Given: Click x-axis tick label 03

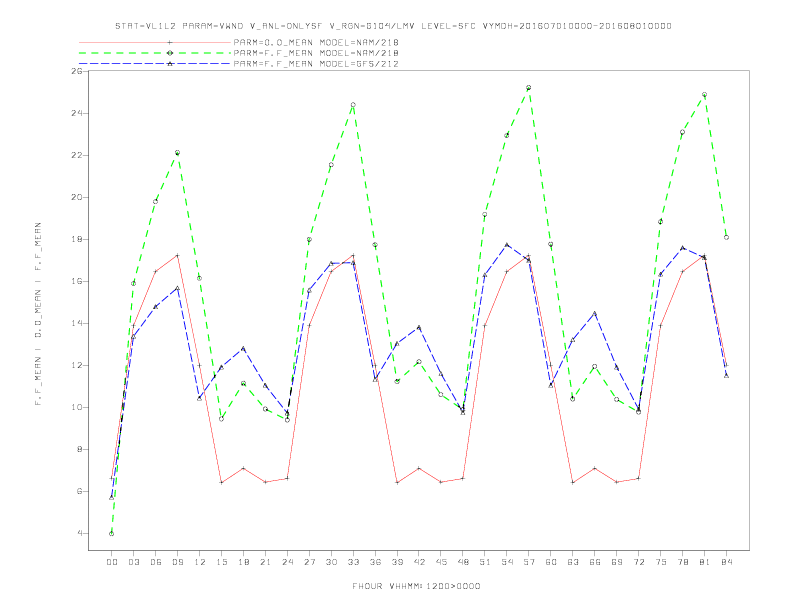Looking at the screenshot, I should click(133, 562).
